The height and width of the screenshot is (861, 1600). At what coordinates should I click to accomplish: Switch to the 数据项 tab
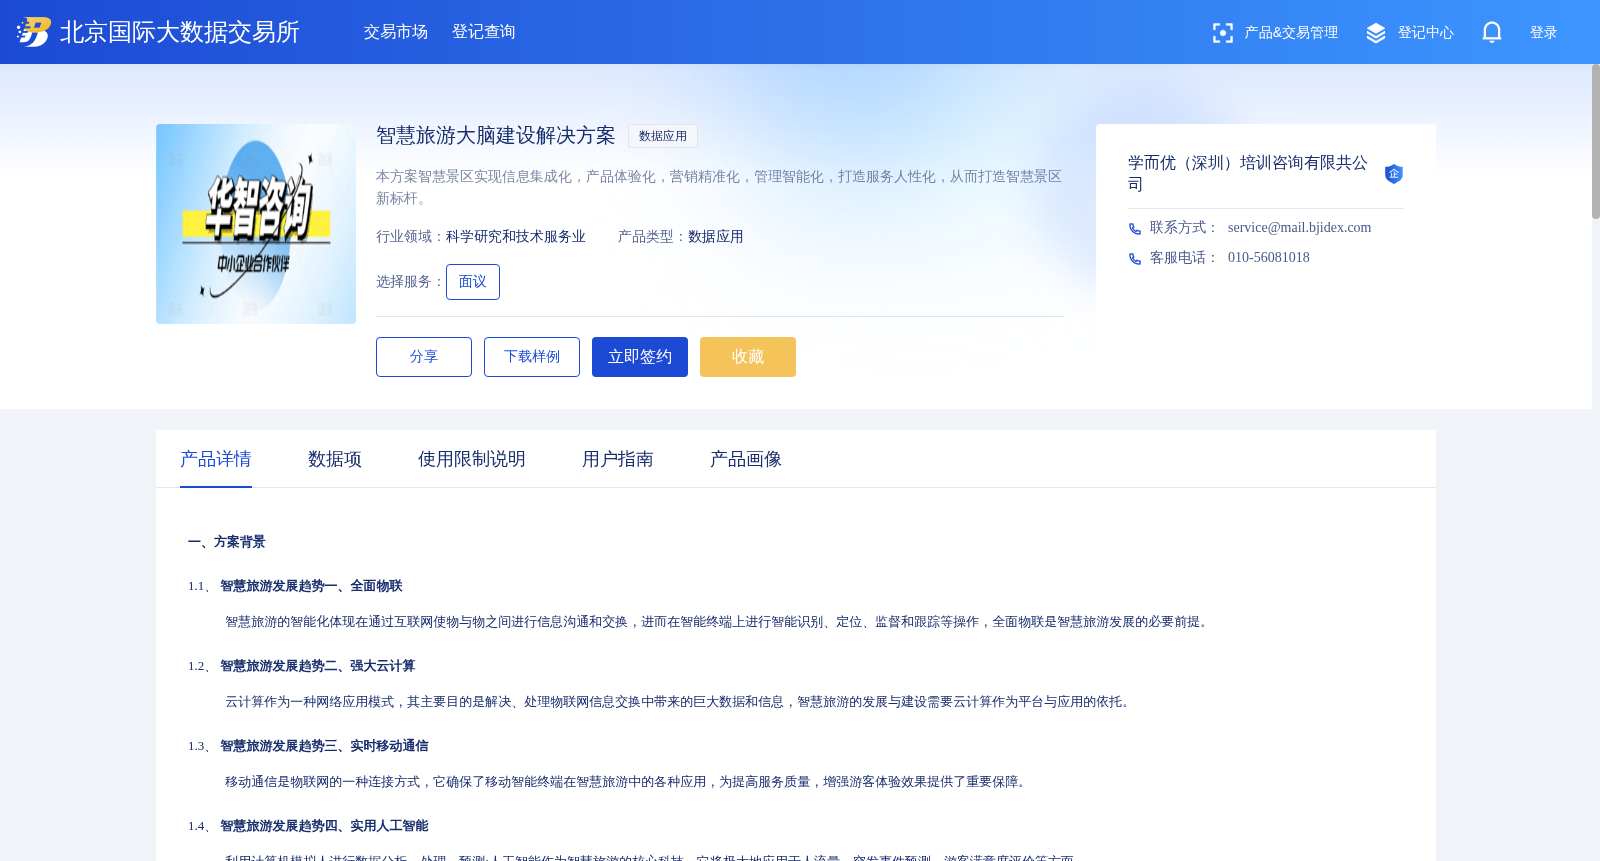[x=335, y=459]
